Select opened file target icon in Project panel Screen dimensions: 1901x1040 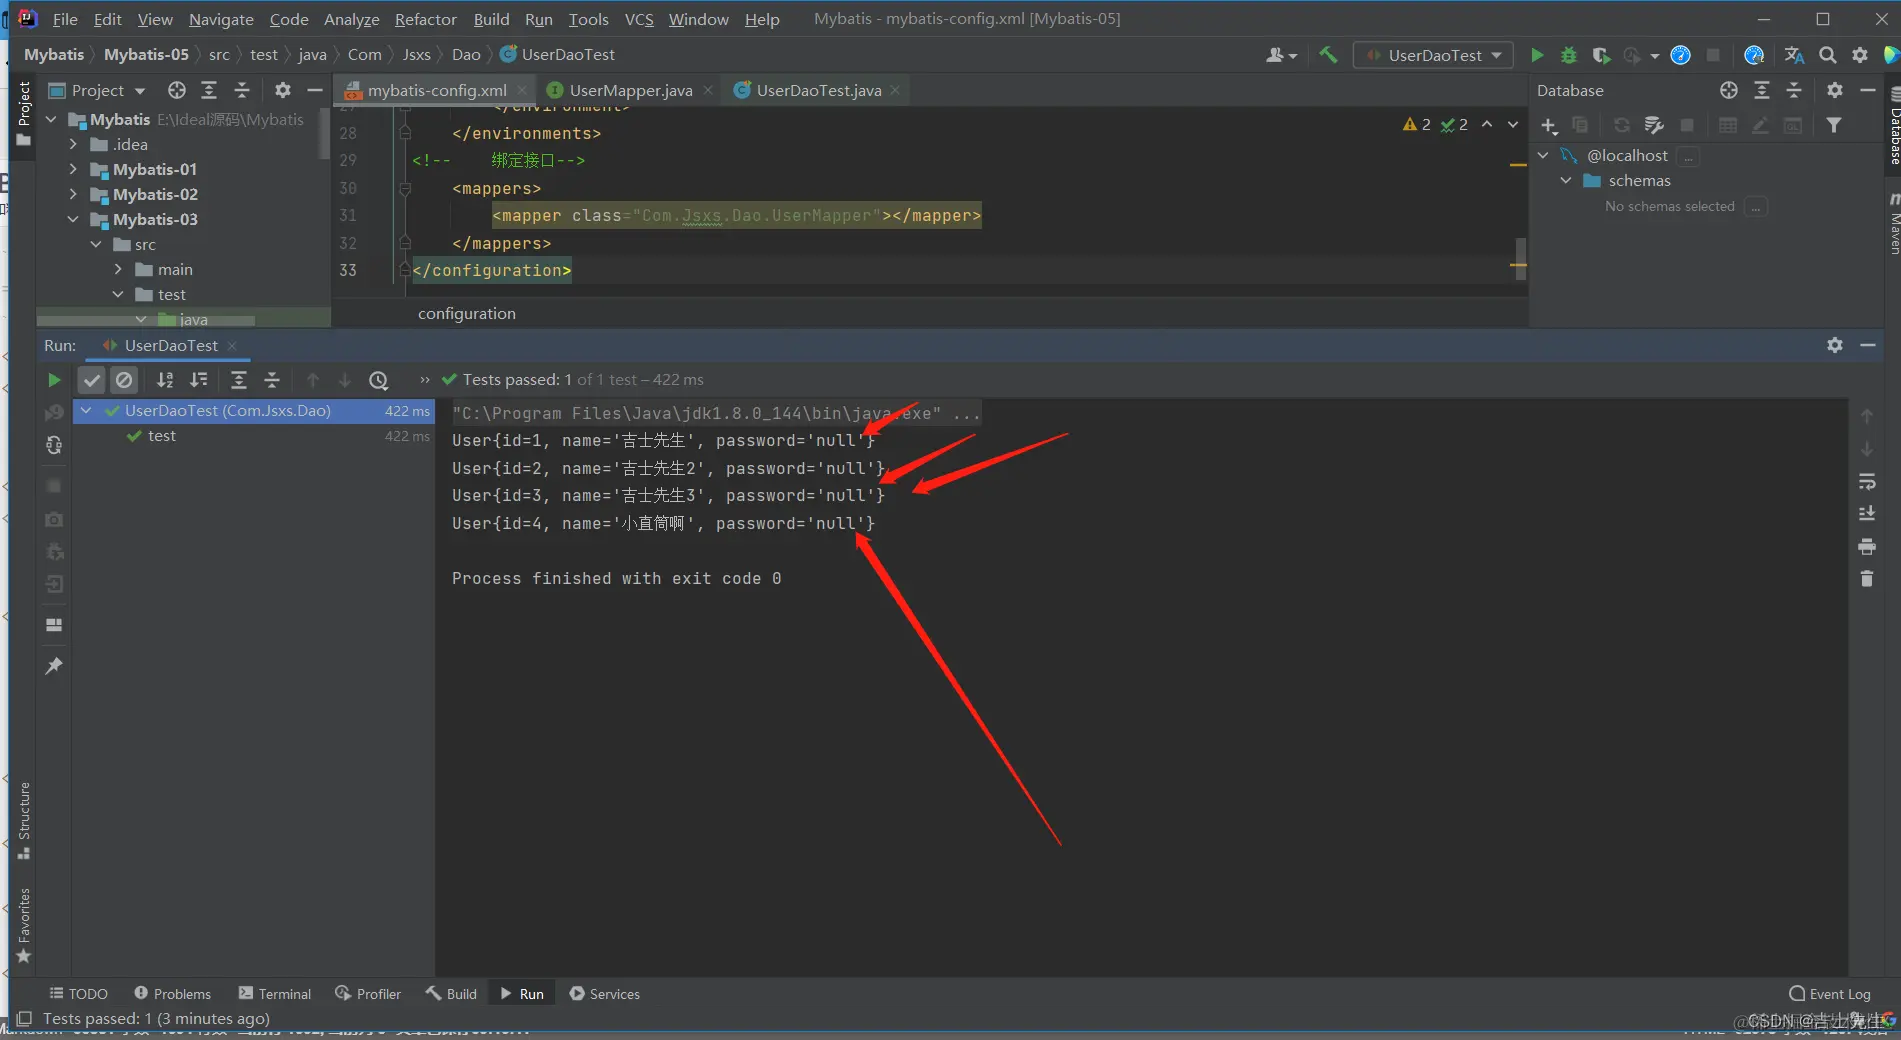177,90
